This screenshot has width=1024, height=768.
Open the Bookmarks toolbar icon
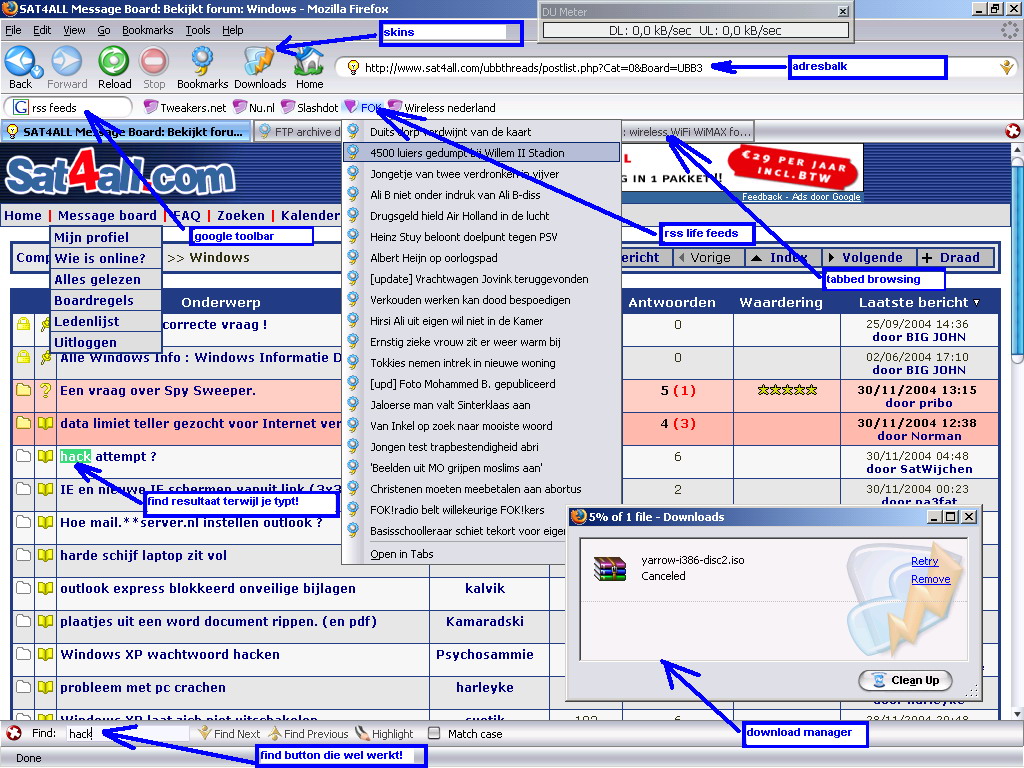tap(202, 62)
